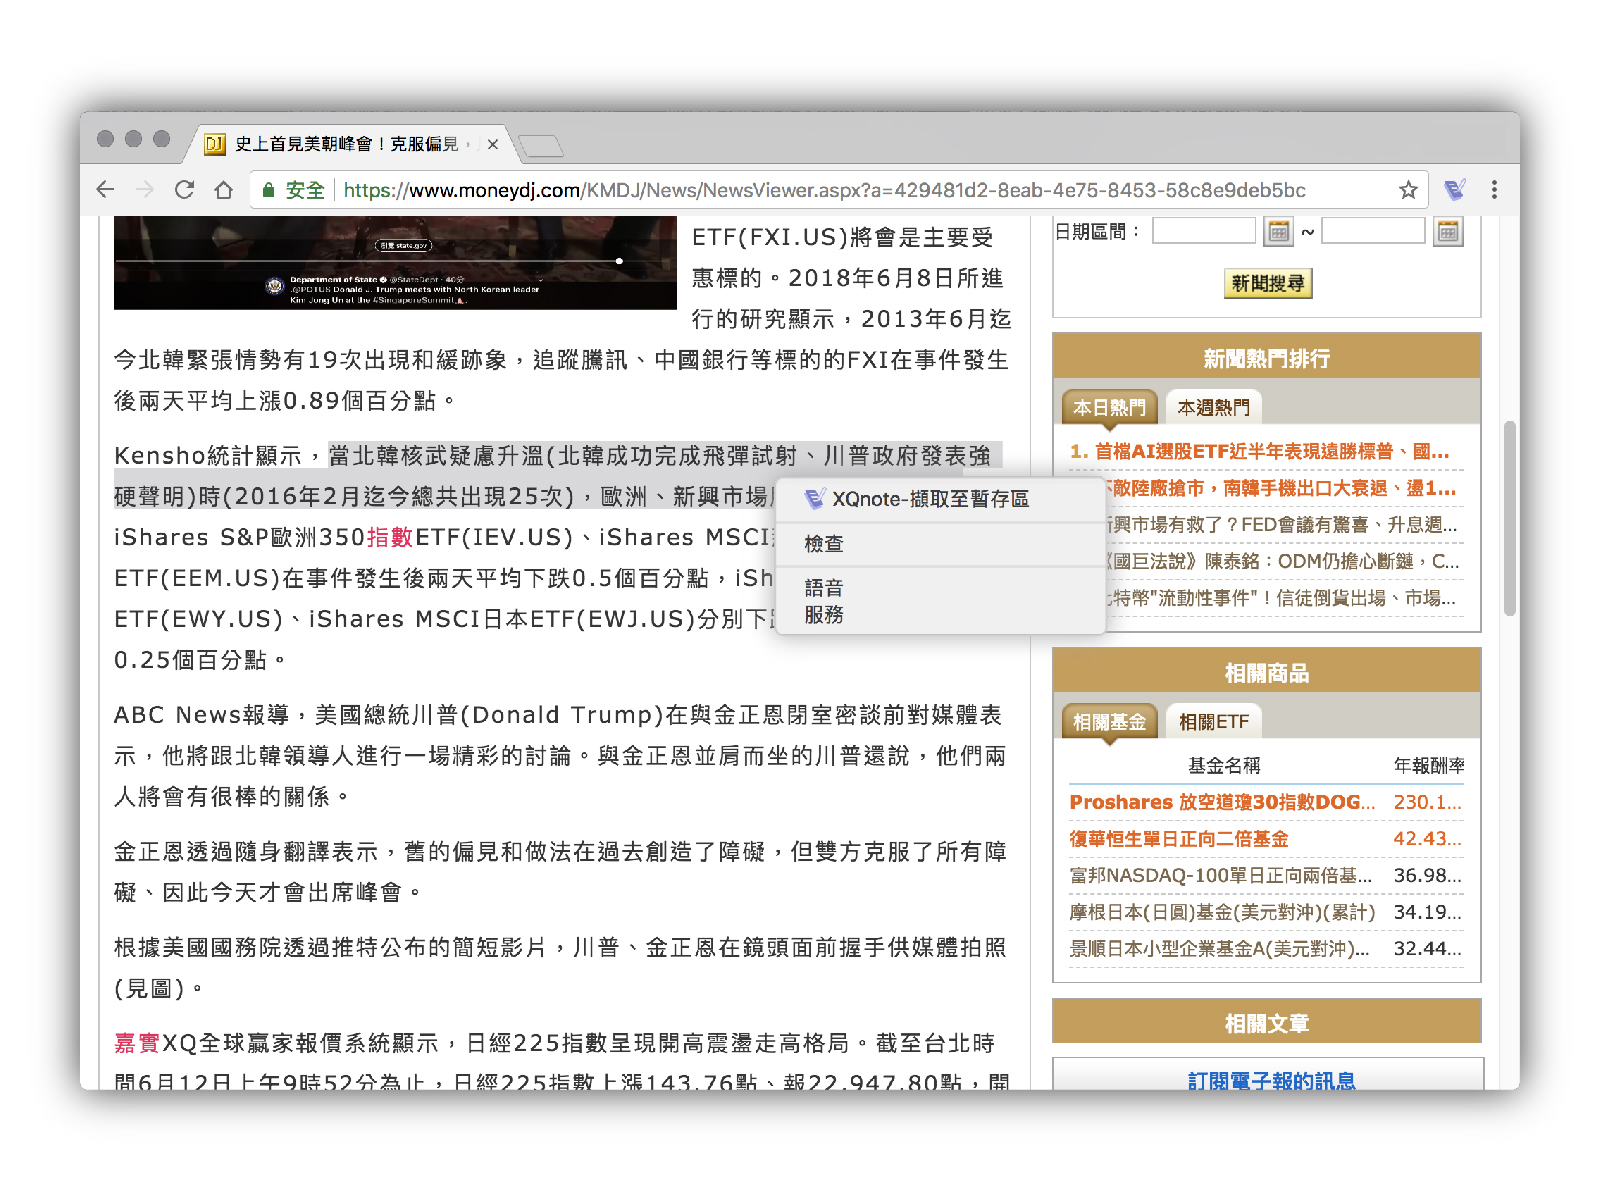Click the green secure lock icon
The width and height of the screenshot is (1600, 1200).
point(268,190)
